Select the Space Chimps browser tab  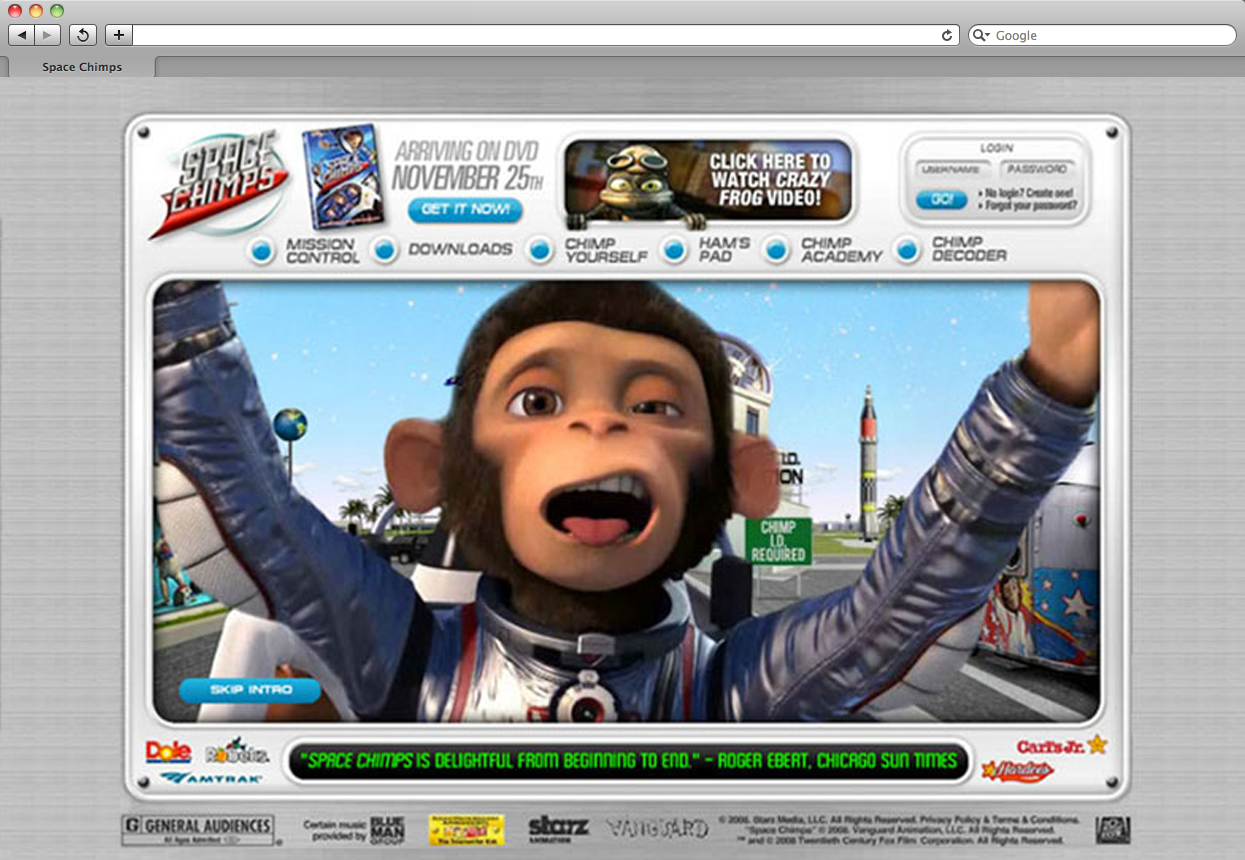pyautogui.click(x=82, y=67)
